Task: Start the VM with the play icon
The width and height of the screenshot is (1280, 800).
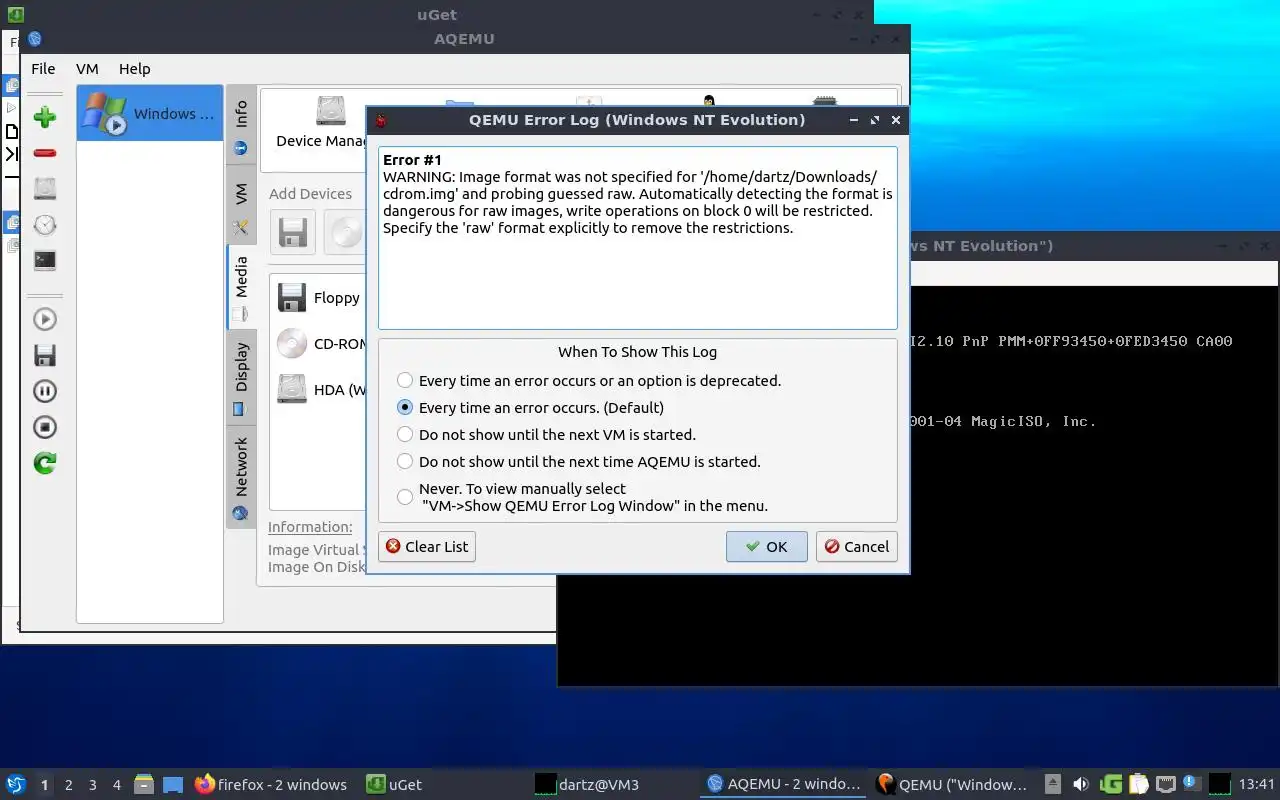Action: point(44,319)
